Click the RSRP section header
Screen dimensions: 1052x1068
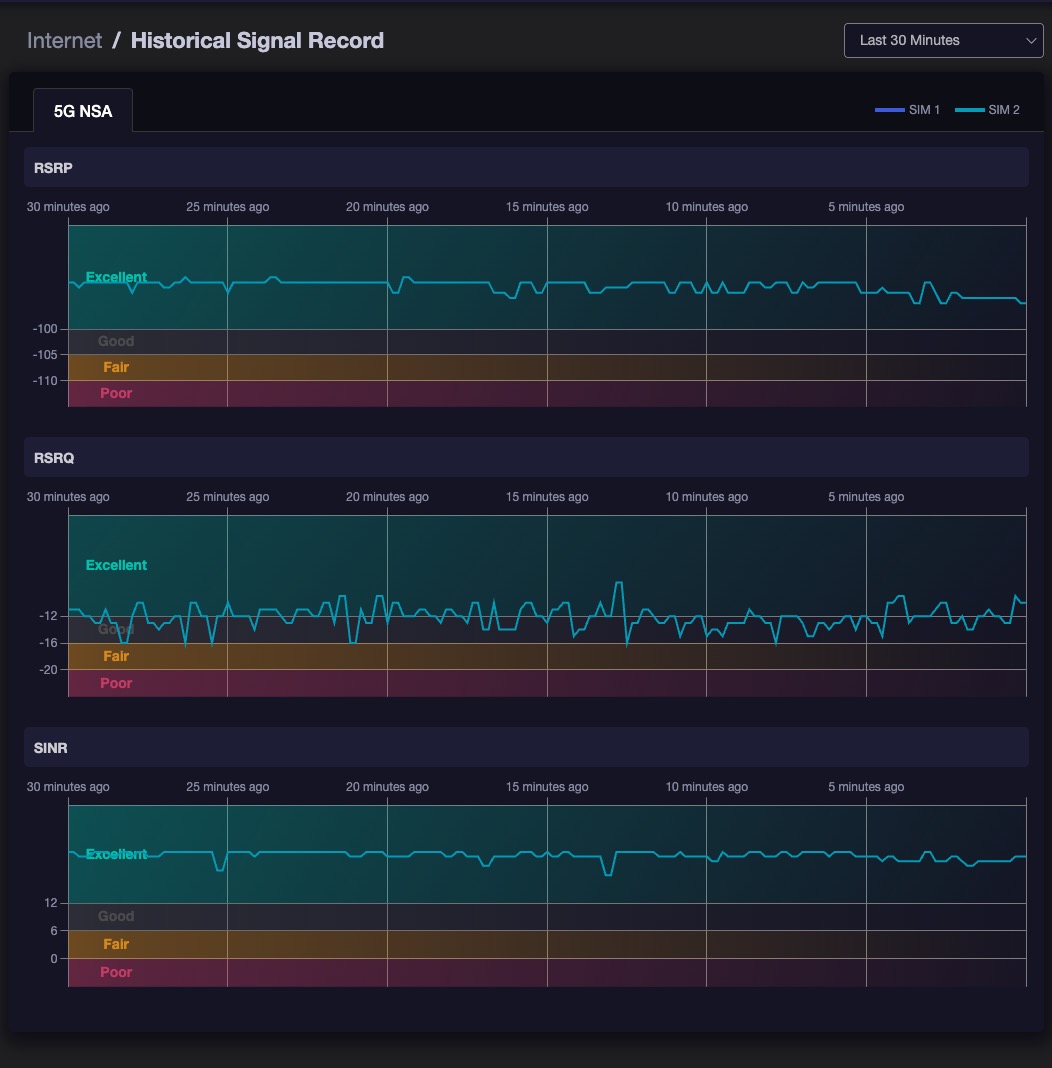click(x=526, y=168)
